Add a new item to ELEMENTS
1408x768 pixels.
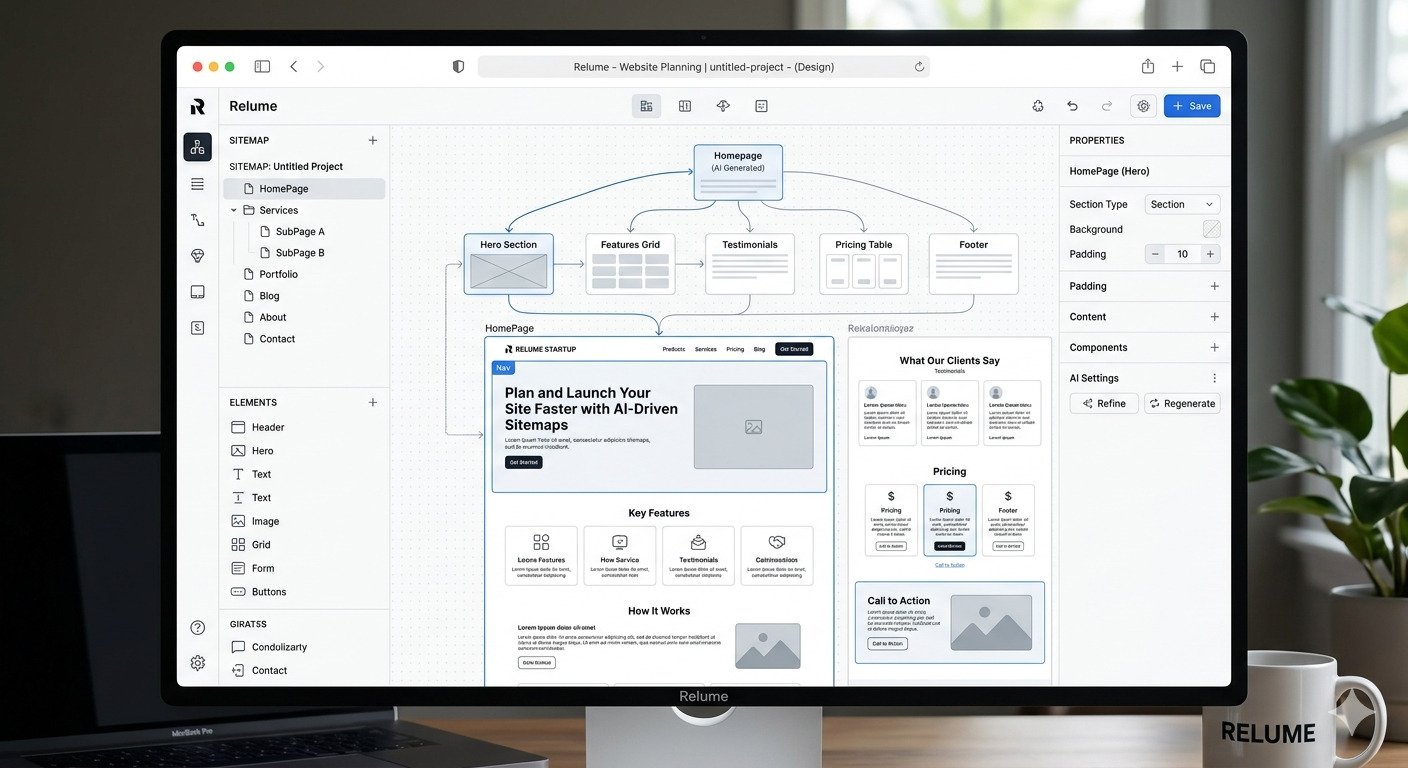pyautogui.click(x=373, y=402)
